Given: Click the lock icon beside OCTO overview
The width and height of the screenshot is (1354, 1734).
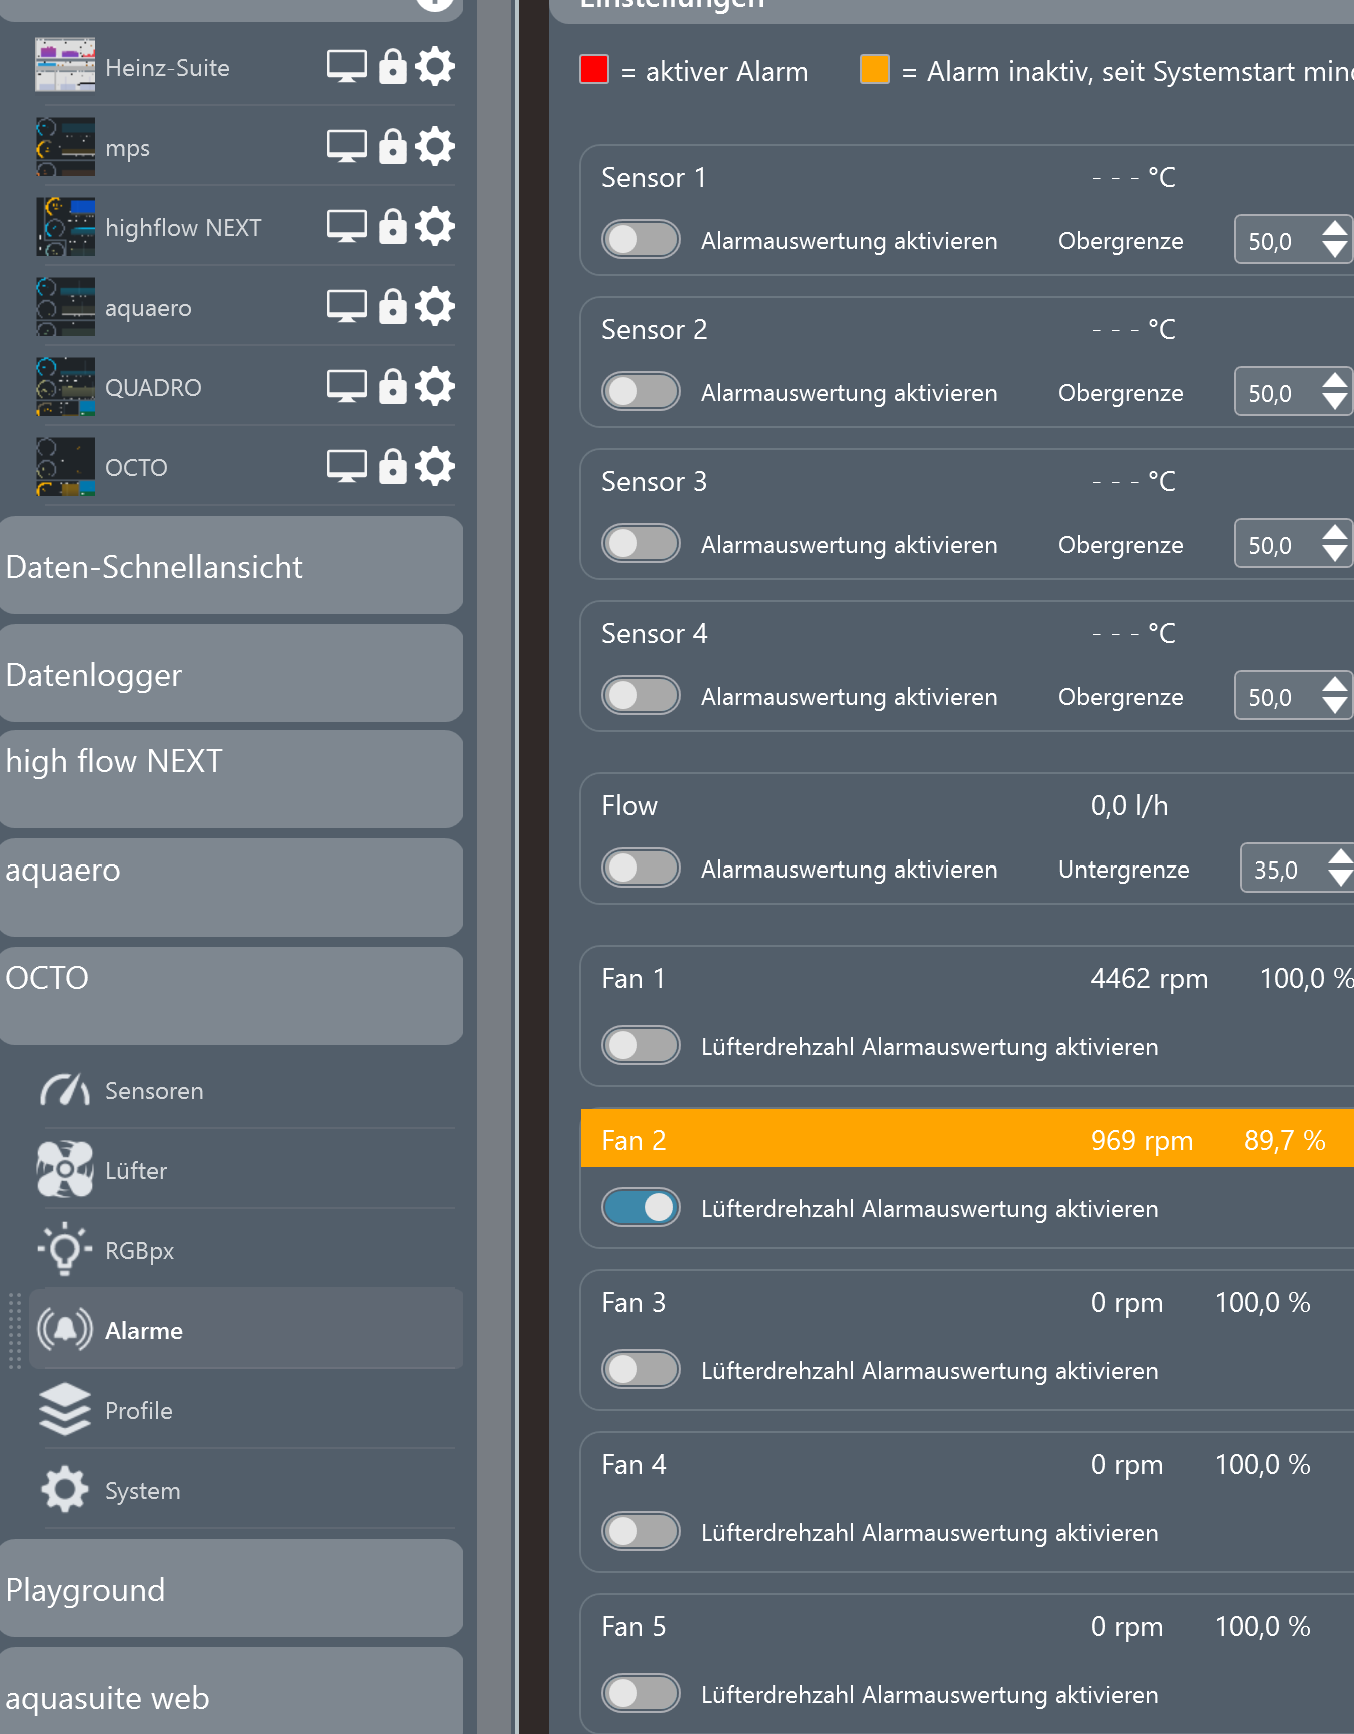Looking at the screenshot, I should point(393,467).
